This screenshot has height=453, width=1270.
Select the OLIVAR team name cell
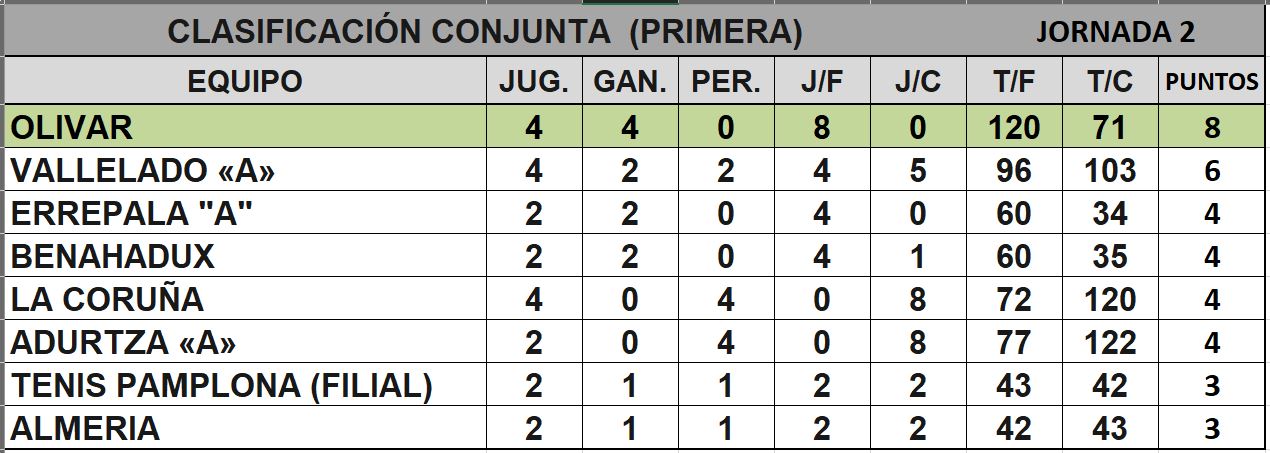tap(244, 127)
